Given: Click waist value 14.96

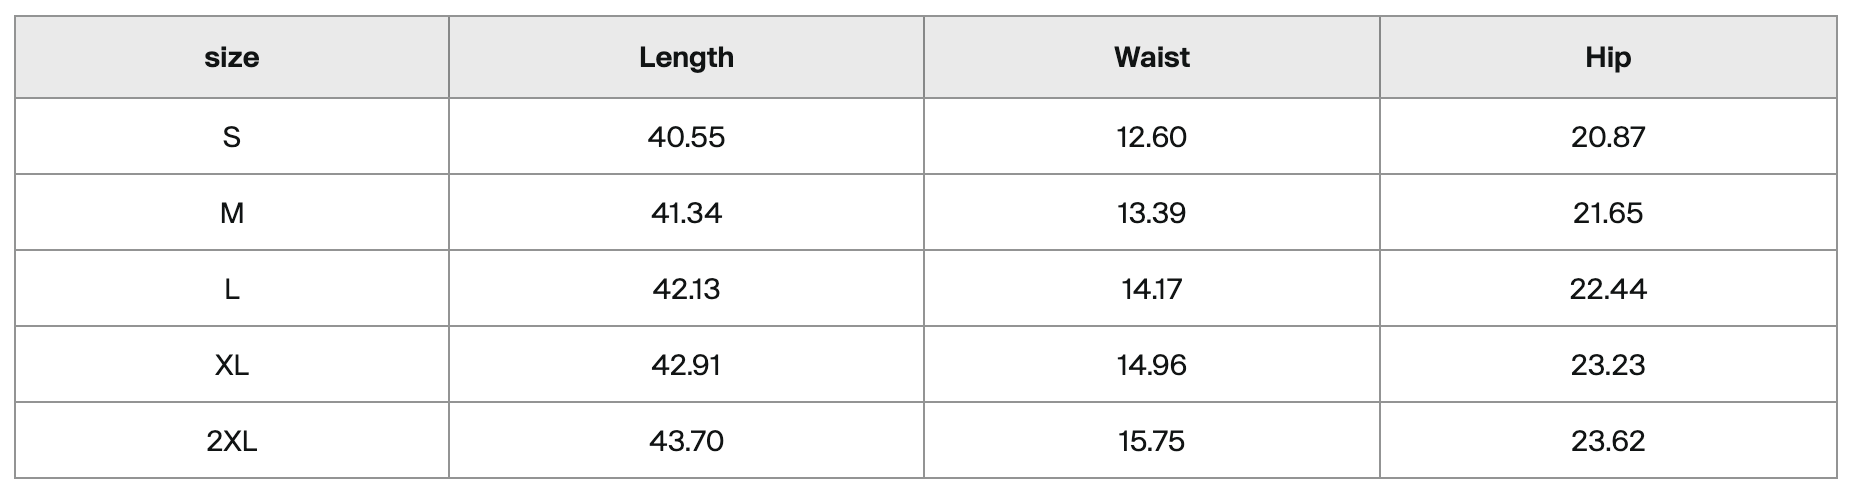Looking at the screenshot, I should [1151, 365].
